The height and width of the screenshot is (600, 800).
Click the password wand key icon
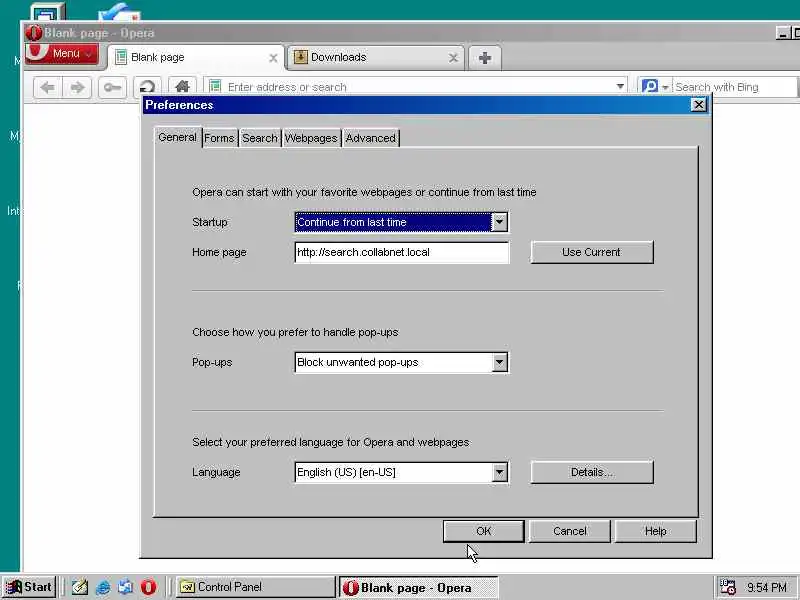(x=112, y=87)
